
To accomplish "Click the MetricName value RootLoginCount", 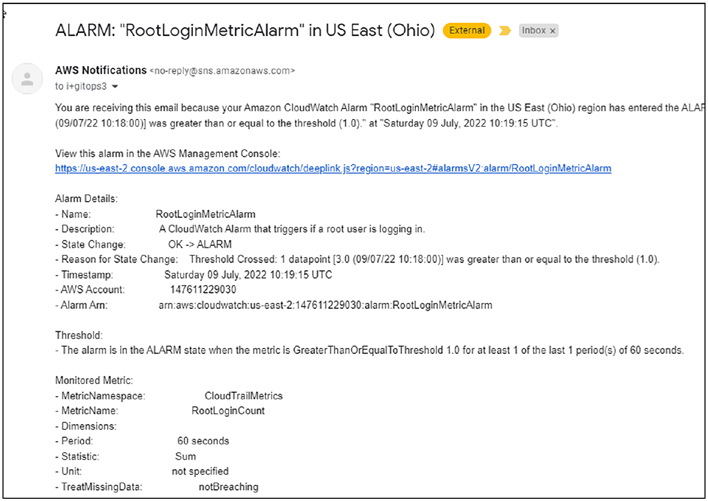I will point(228,411).
